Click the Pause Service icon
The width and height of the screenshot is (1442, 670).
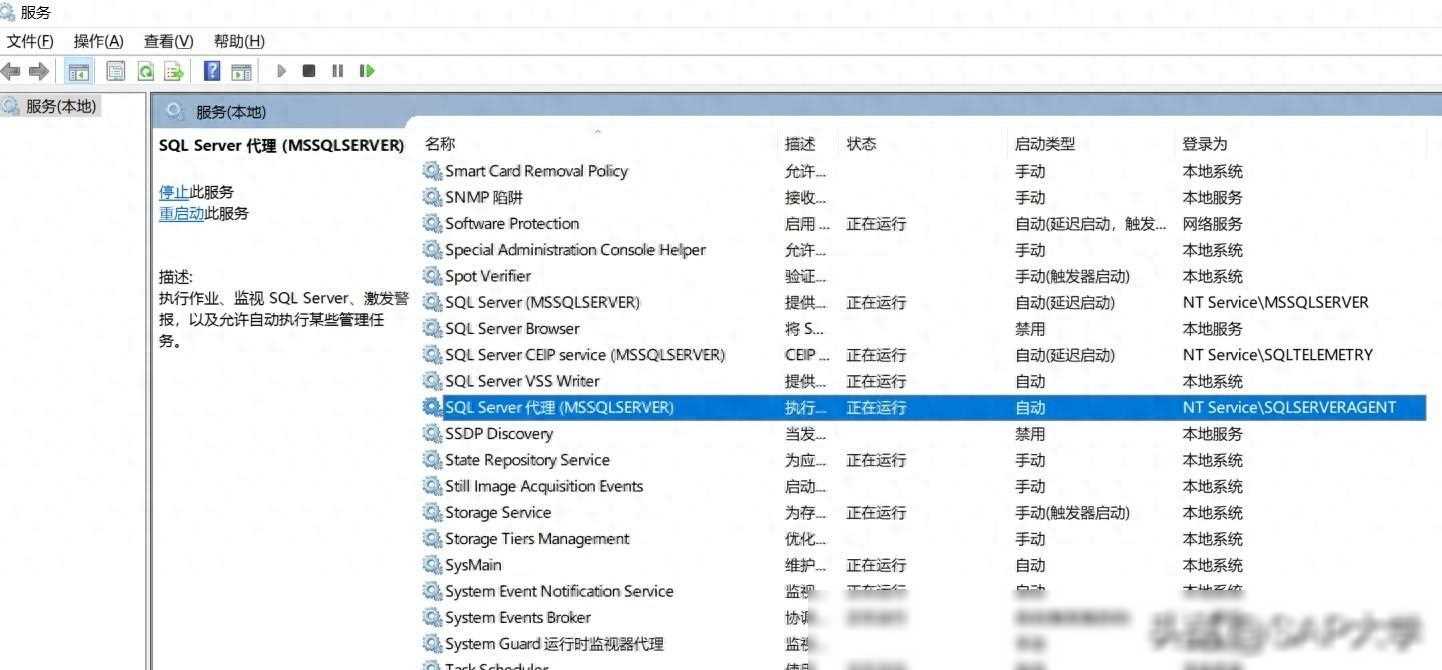point(337,71)
